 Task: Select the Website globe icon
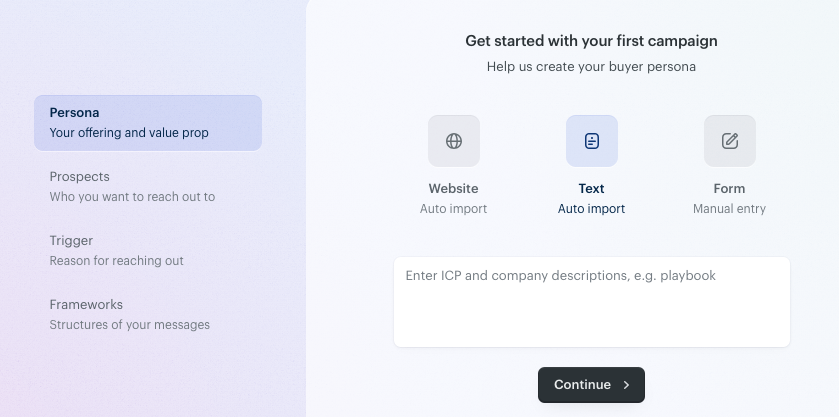coord(454,141)
